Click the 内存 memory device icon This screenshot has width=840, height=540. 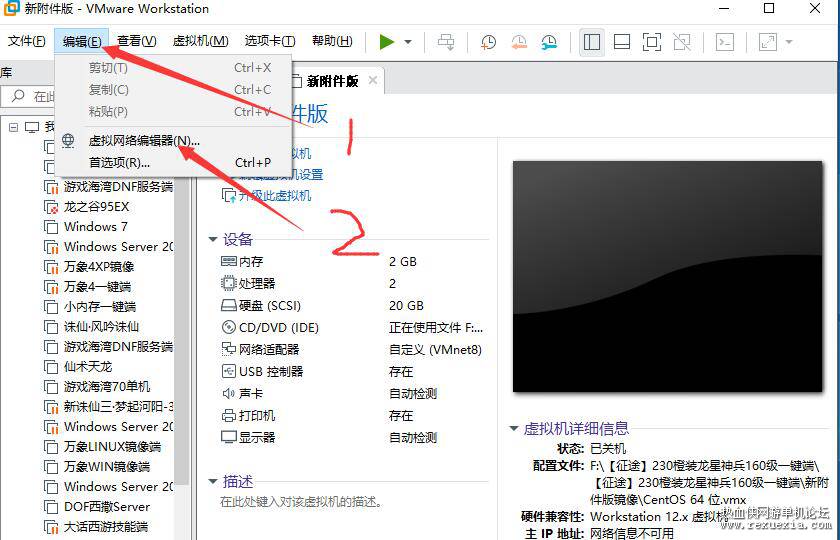point(229,261)
